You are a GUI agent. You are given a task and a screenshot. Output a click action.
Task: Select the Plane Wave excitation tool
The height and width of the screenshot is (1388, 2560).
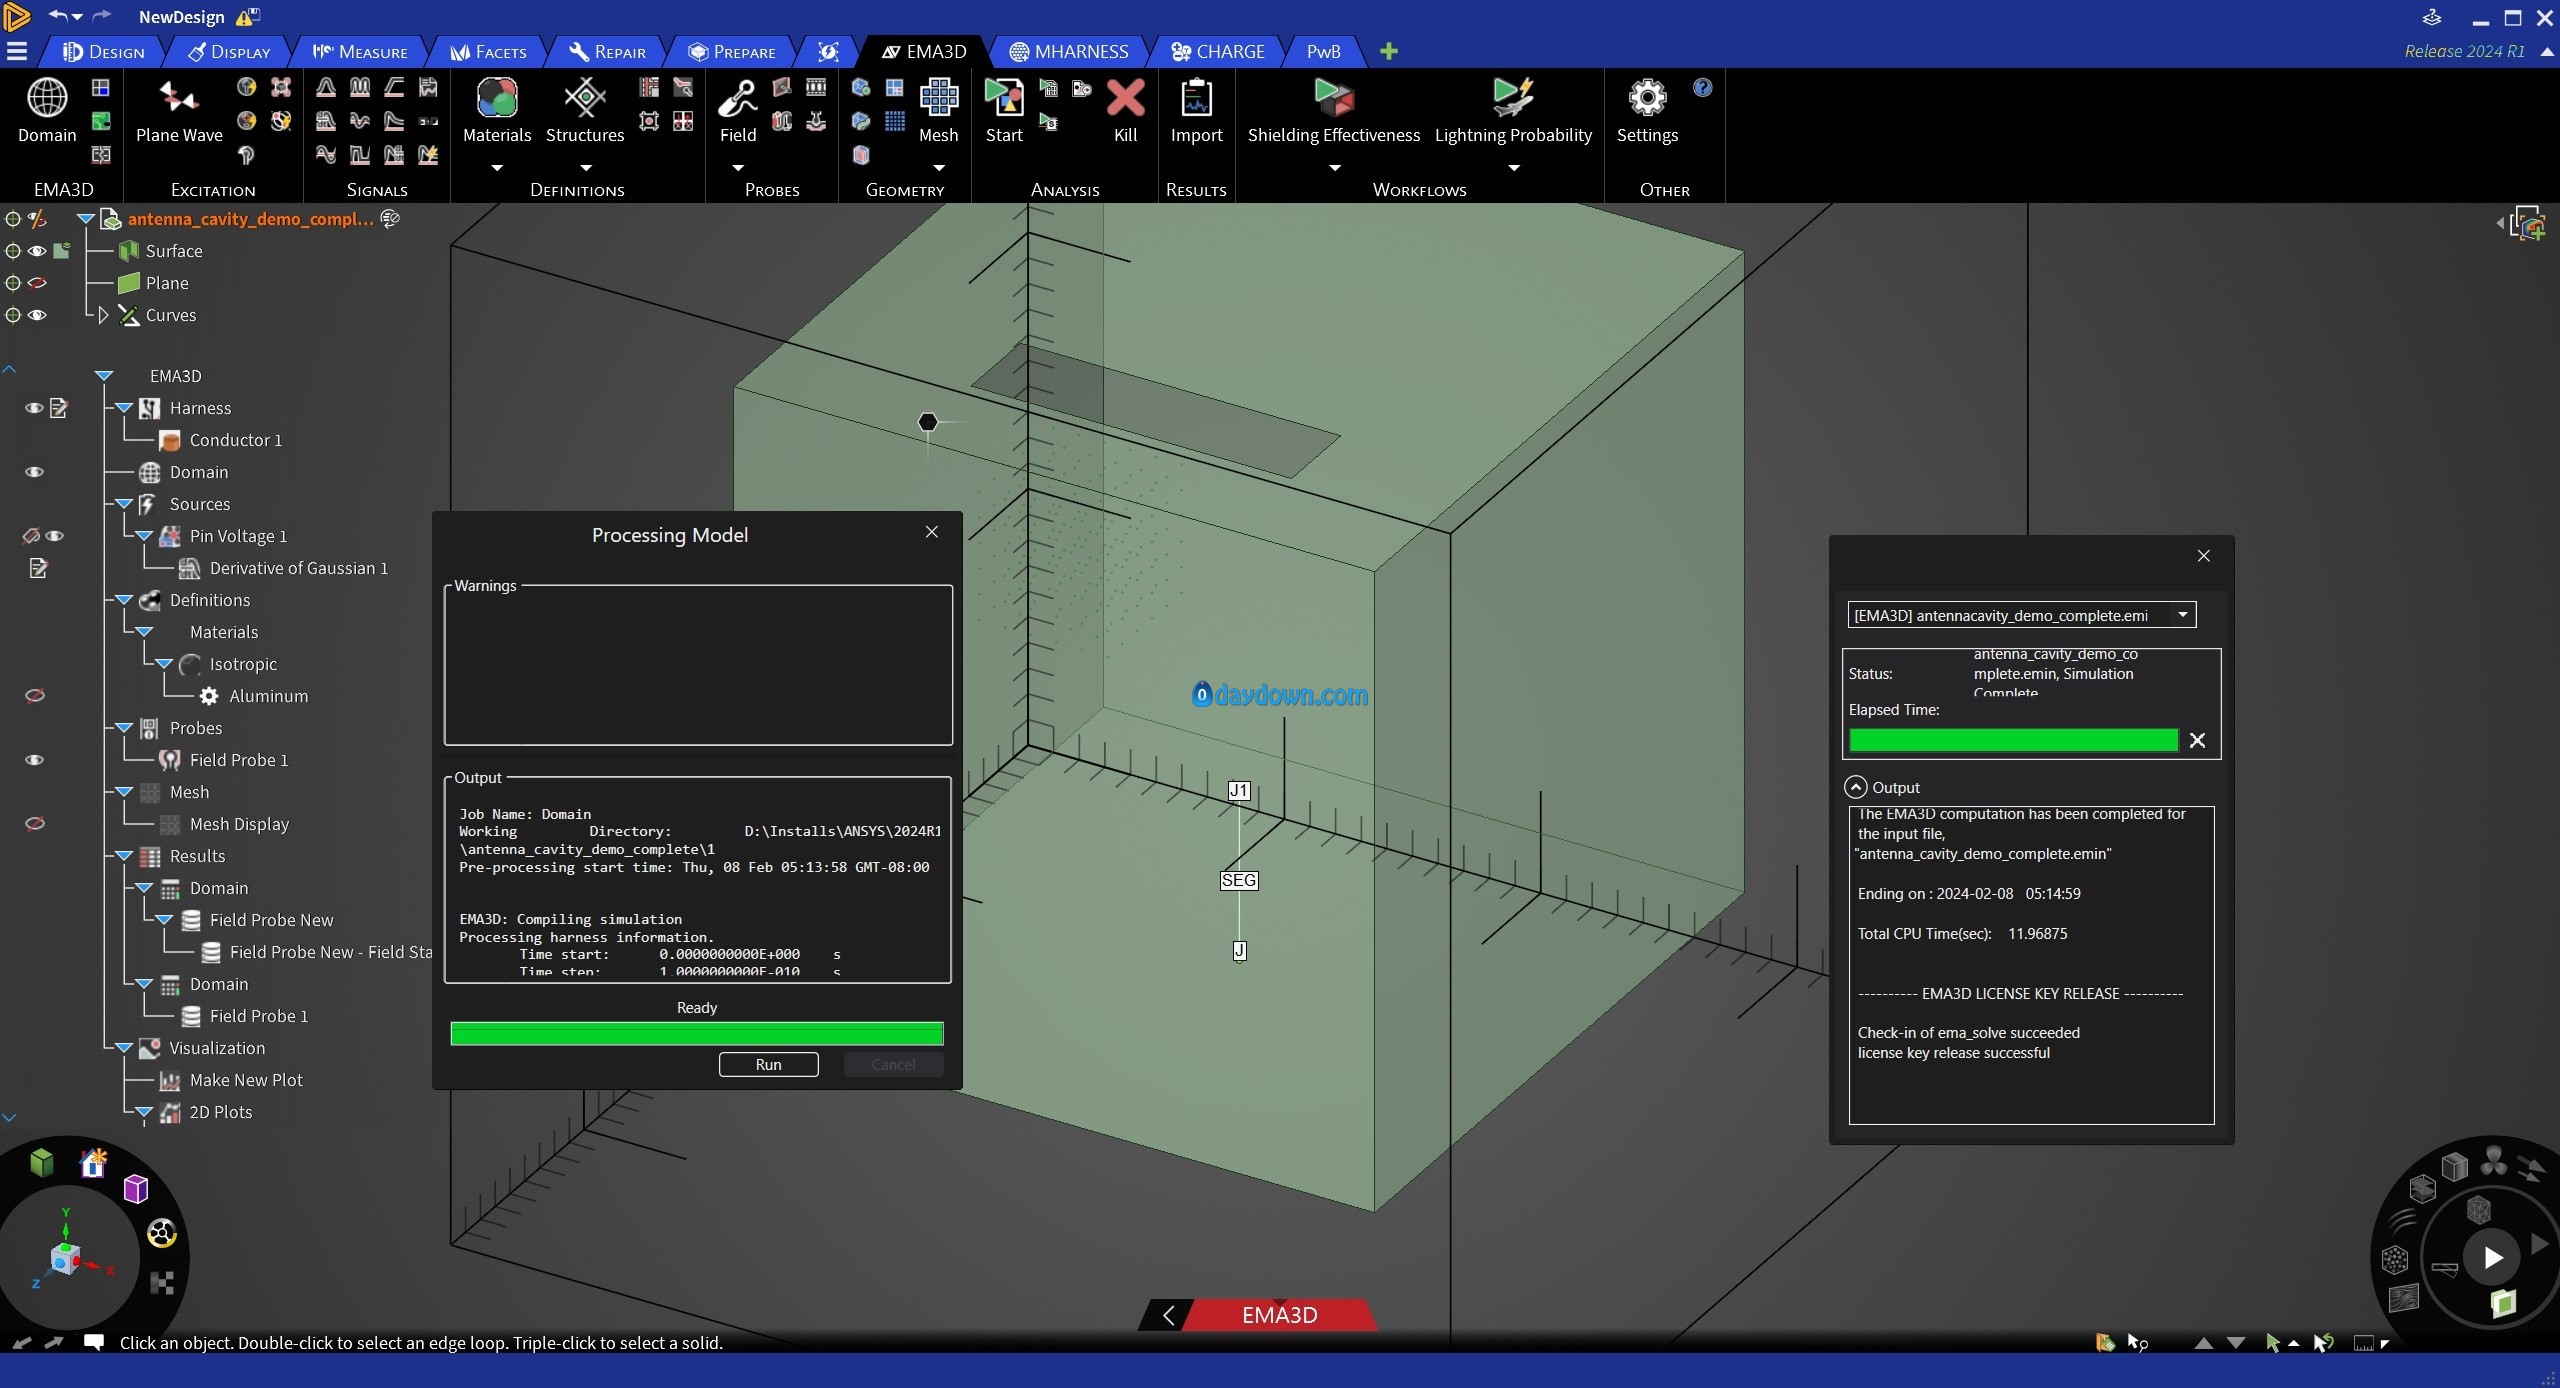(x=179, y=98)
